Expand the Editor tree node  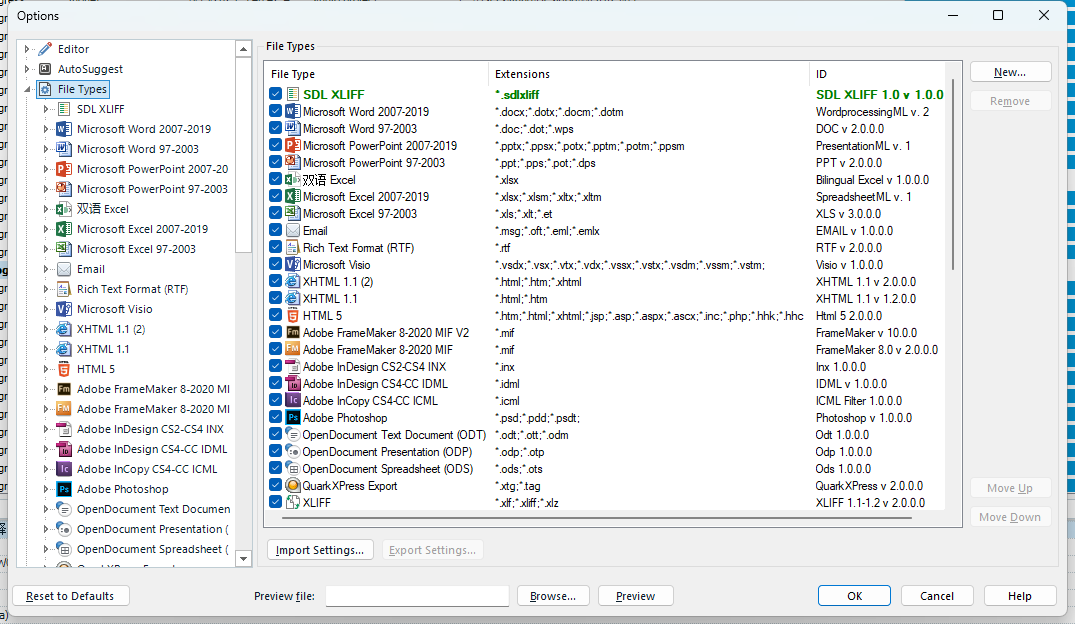click(27, 49)
